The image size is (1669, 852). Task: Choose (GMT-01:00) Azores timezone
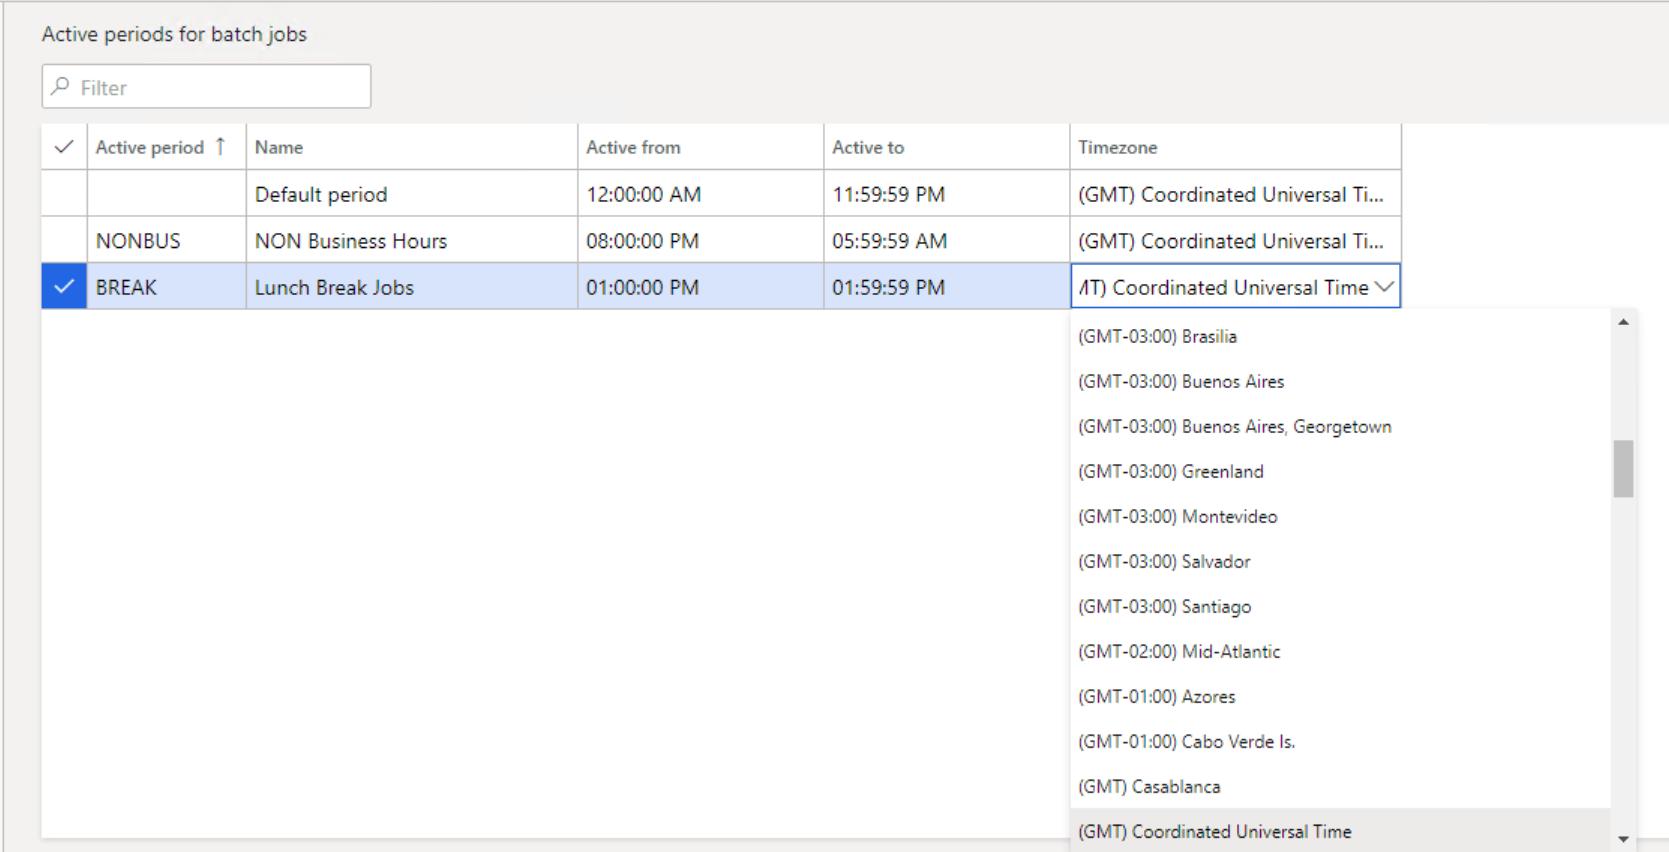(1340, 696)
